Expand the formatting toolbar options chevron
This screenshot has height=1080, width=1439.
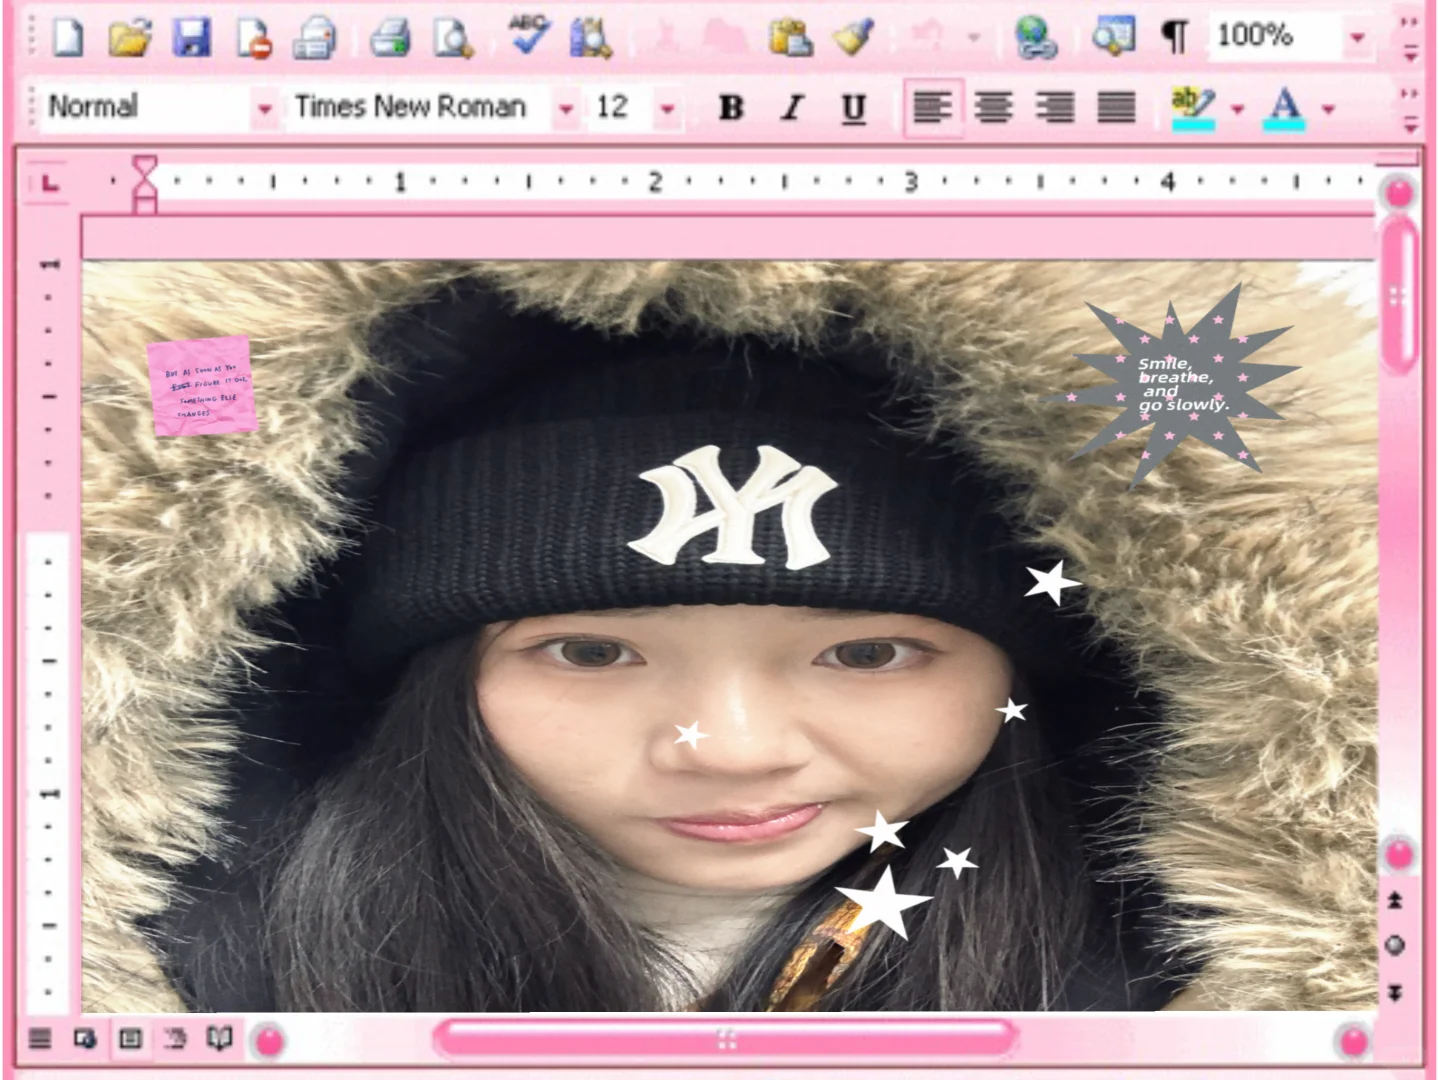tap(1410, 109)
